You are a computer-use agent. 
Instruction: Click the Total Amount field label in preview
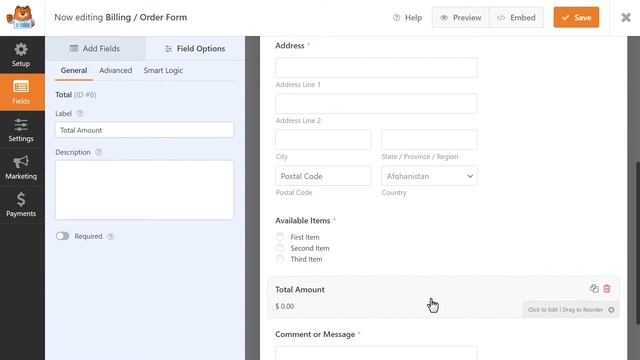(300, 289)
